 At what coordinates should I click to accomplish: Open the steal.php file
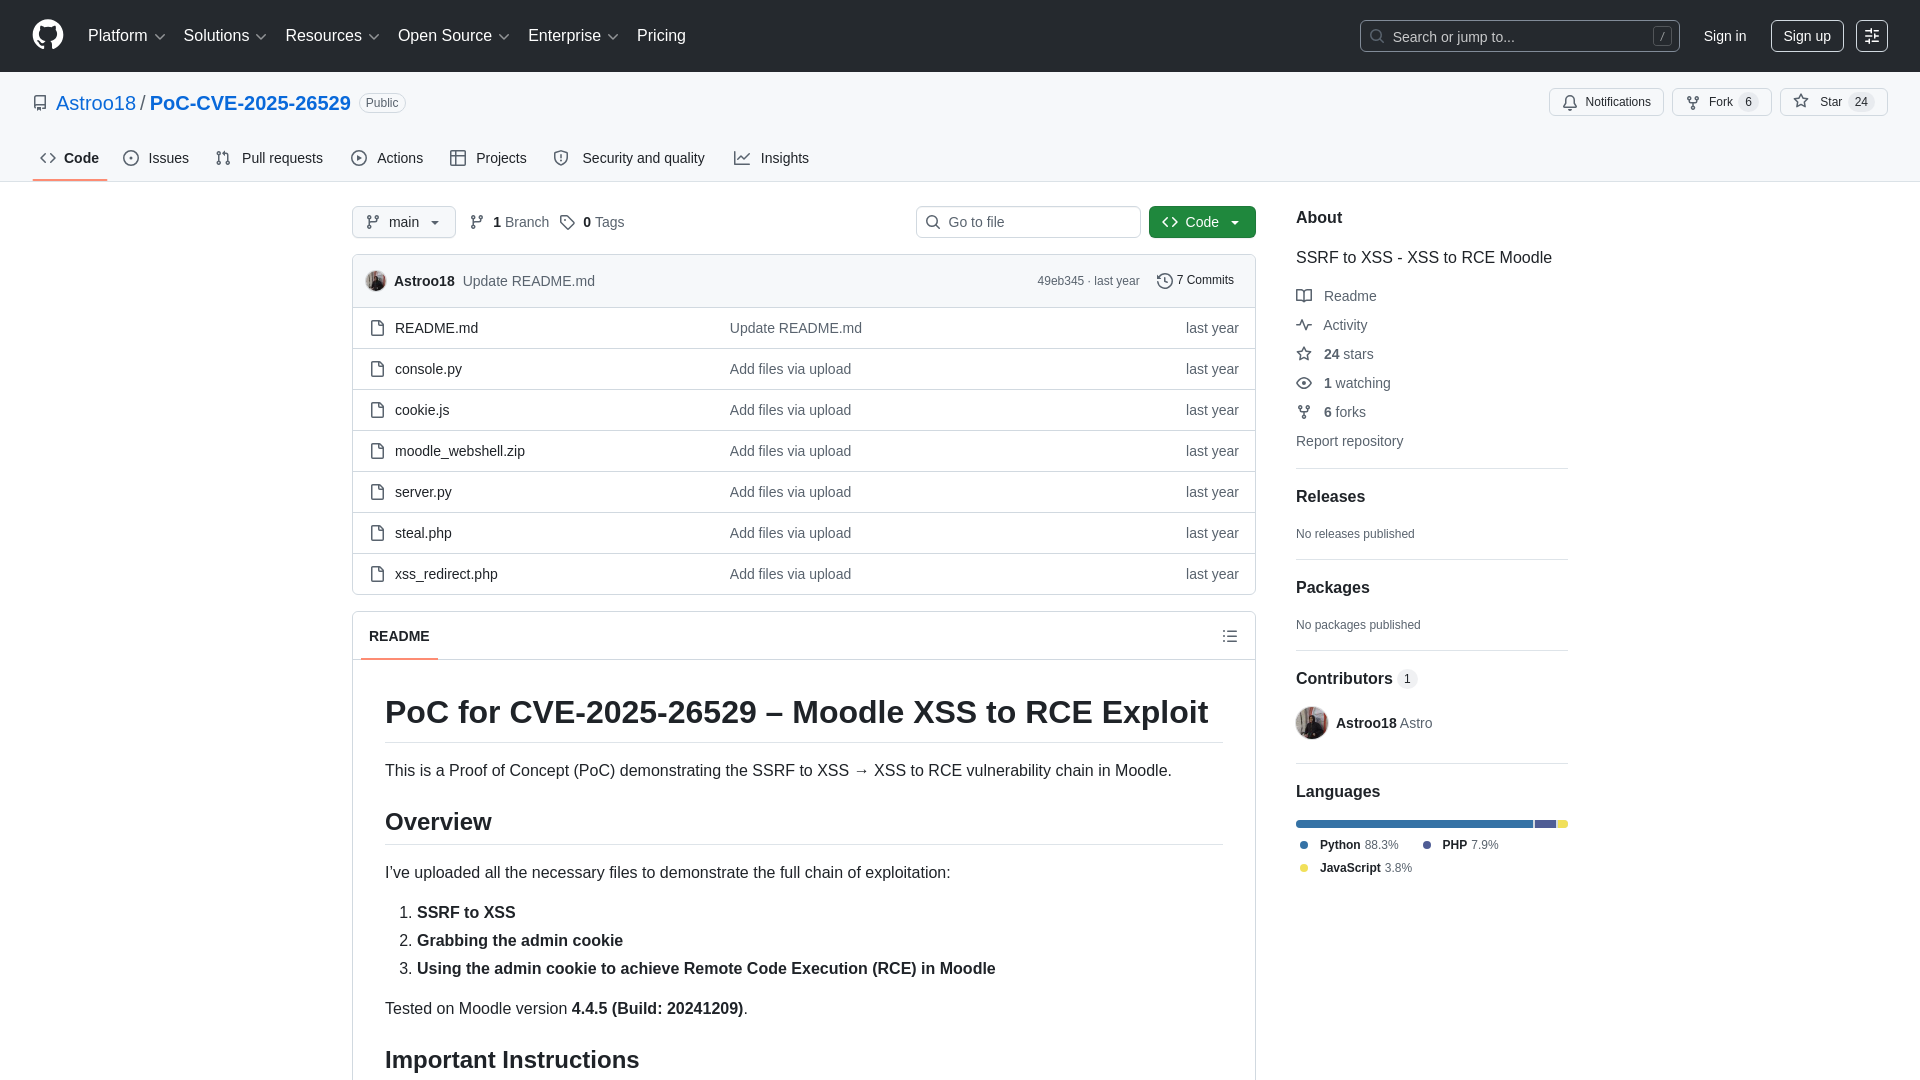423,533
